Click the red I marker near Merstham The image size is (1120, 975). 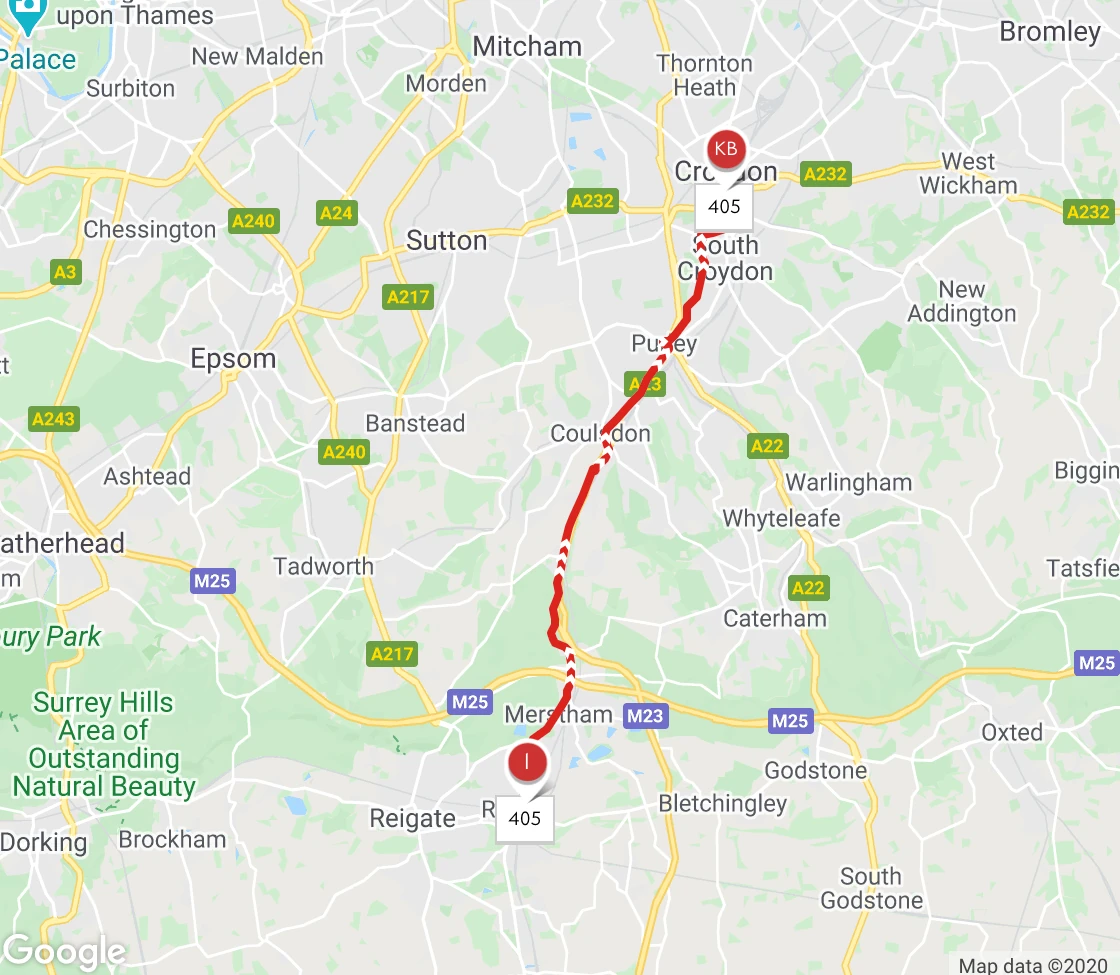(527, 761)
